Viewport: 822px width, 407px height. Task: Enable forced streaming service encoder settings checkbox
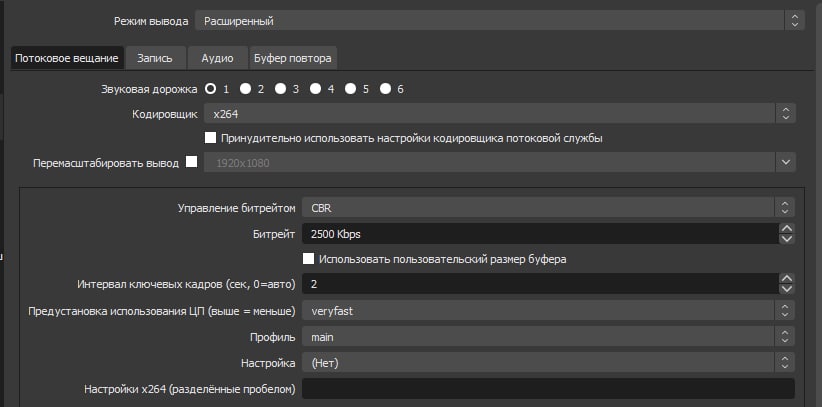coord(210,138)
